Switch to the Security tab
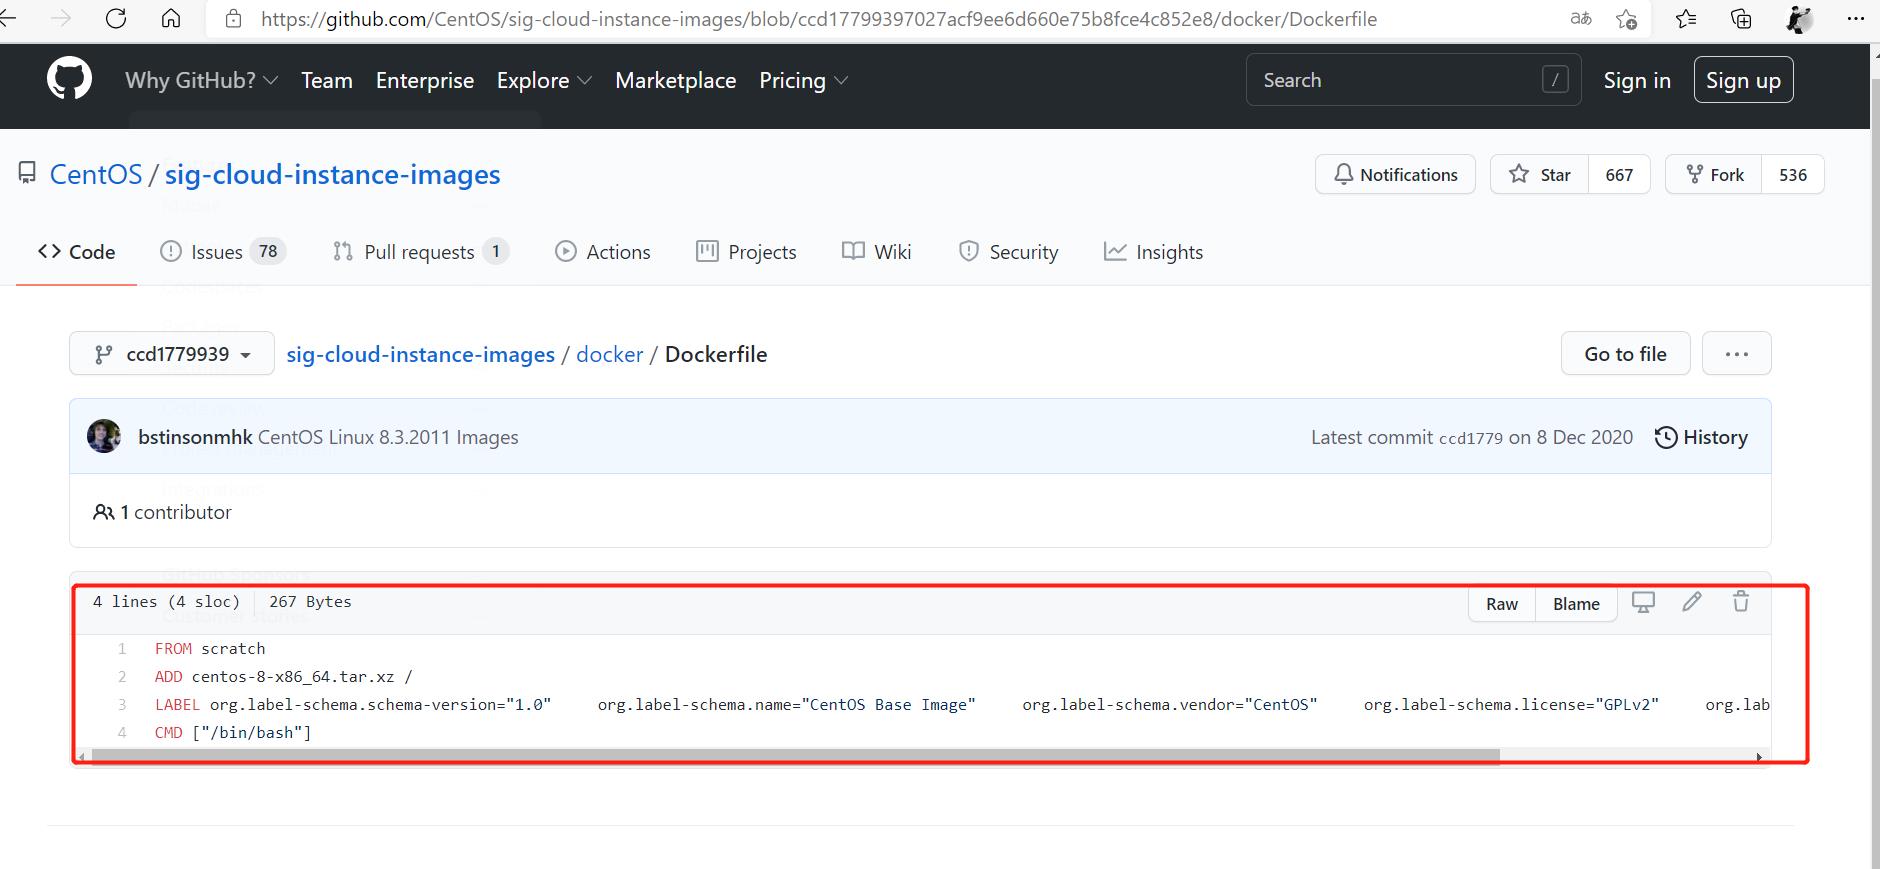 1008,252
